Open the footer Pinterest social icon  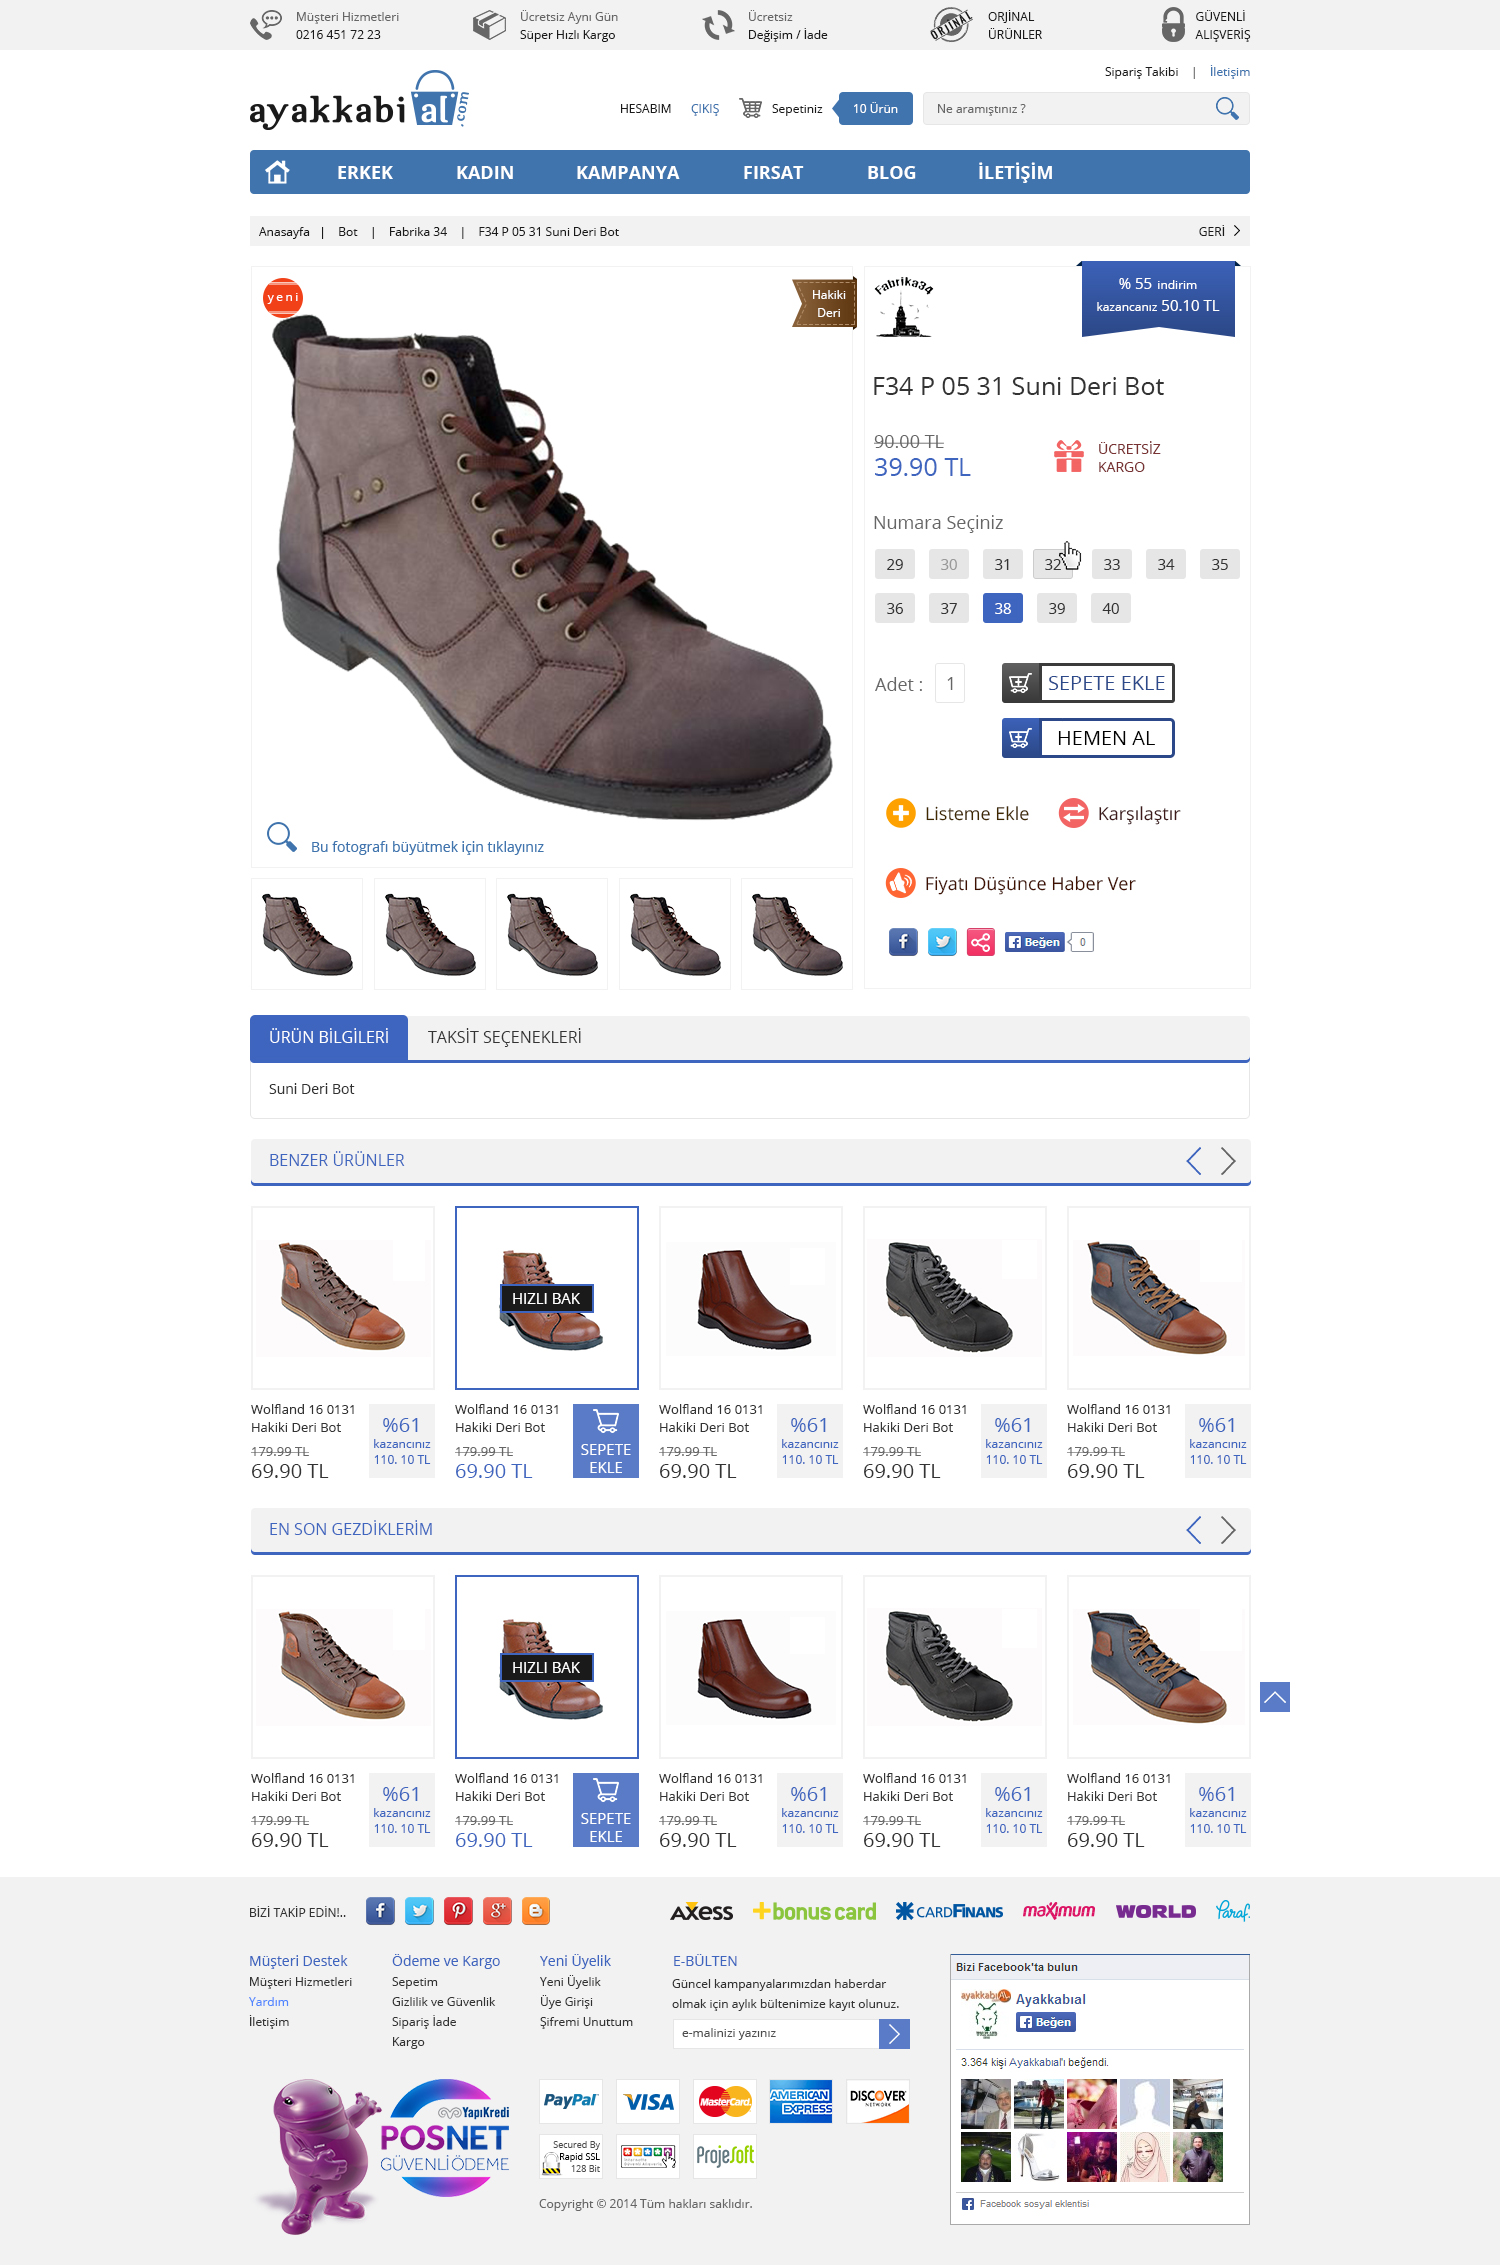458,1911
